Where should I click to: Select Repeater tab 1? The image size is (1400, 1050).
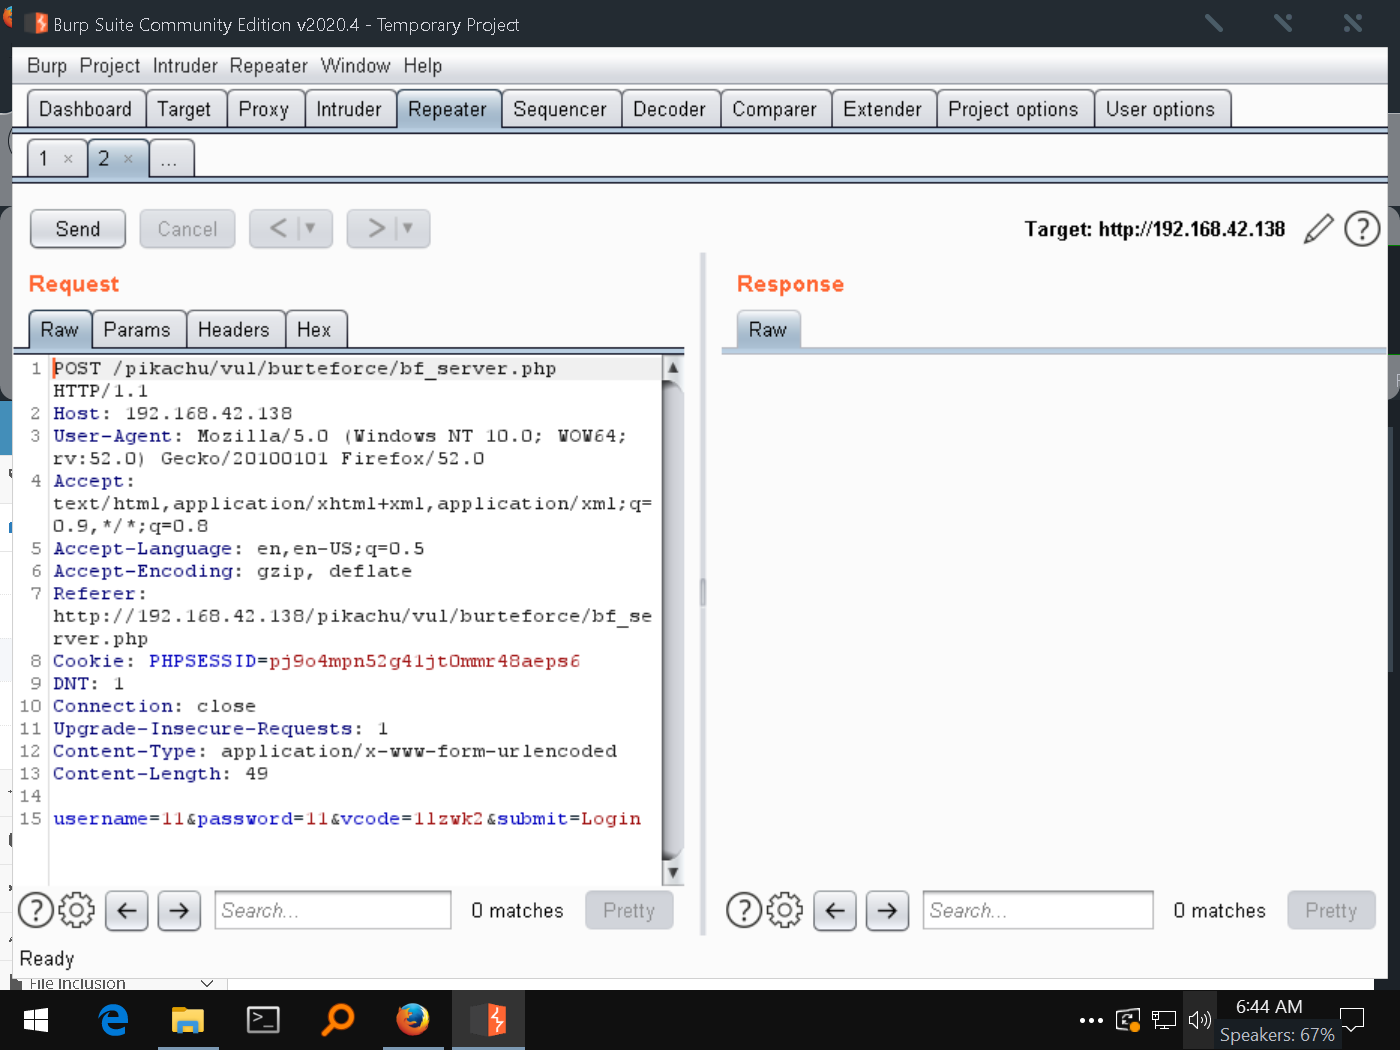coord(44,158)
